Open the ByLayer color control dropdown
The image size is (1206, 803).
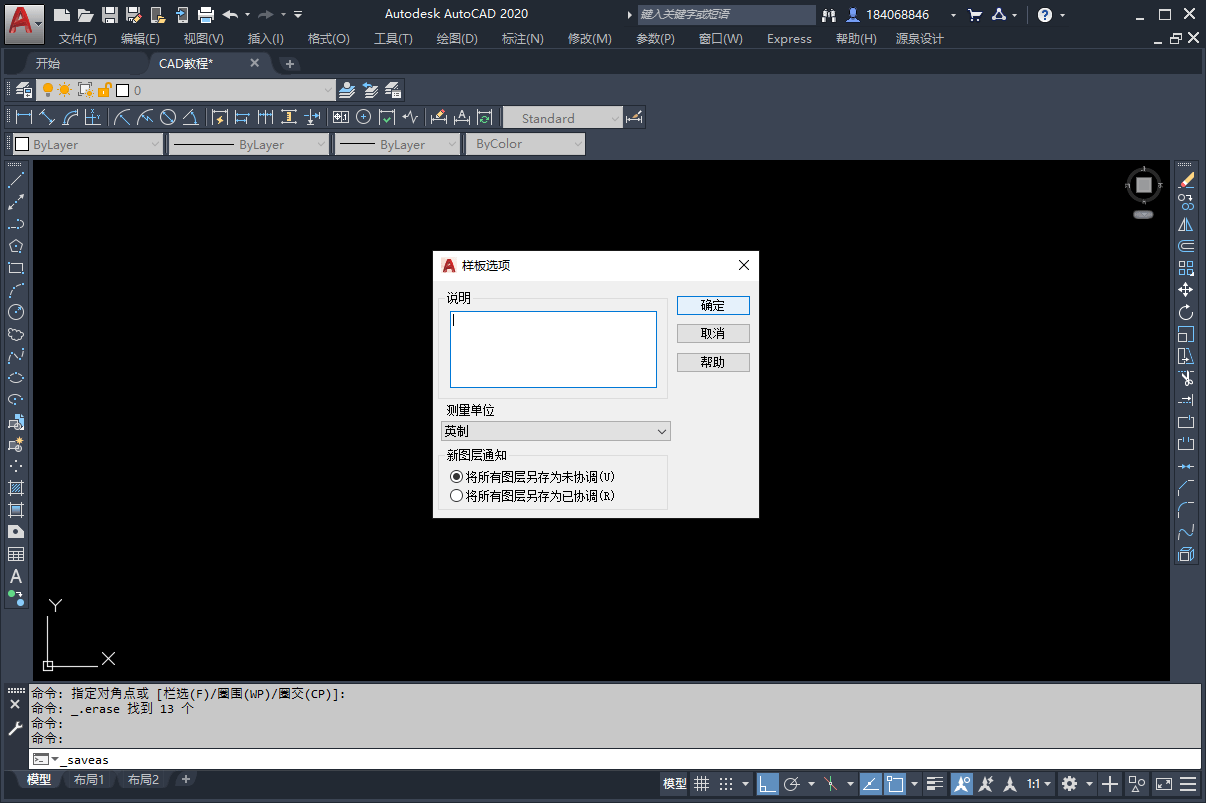coord(86,144)
